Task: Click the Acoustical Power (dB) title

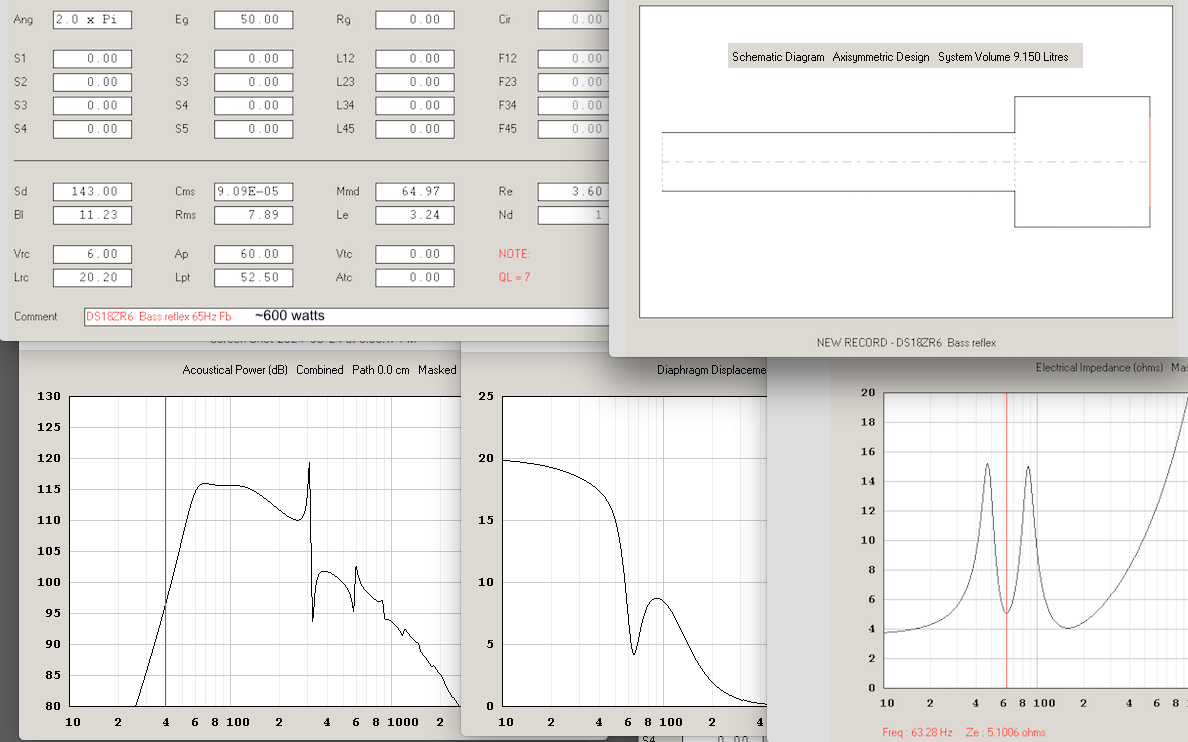Action: click(x=235, y=370)
